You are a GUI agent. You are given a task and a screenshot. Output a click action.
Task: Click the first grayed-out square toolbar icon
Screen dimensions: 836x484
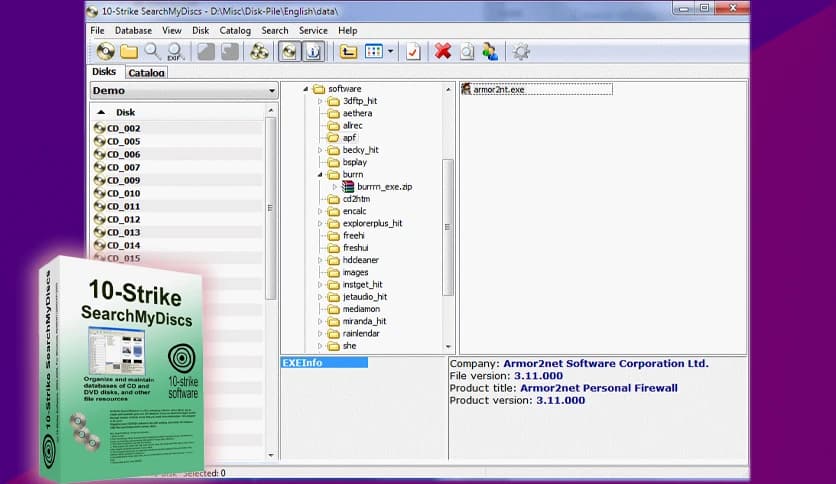coord(206,52)
